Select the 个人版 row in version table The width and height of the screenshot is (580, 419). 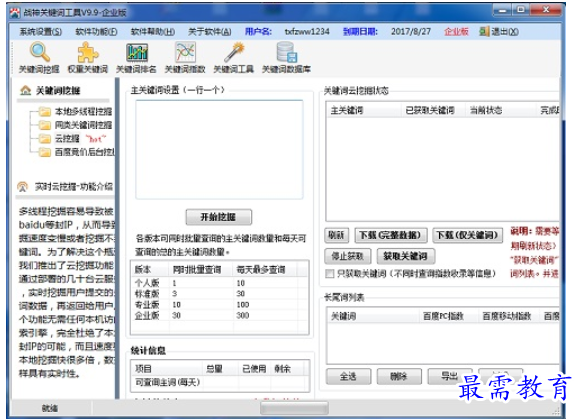[x=220, y=283]
